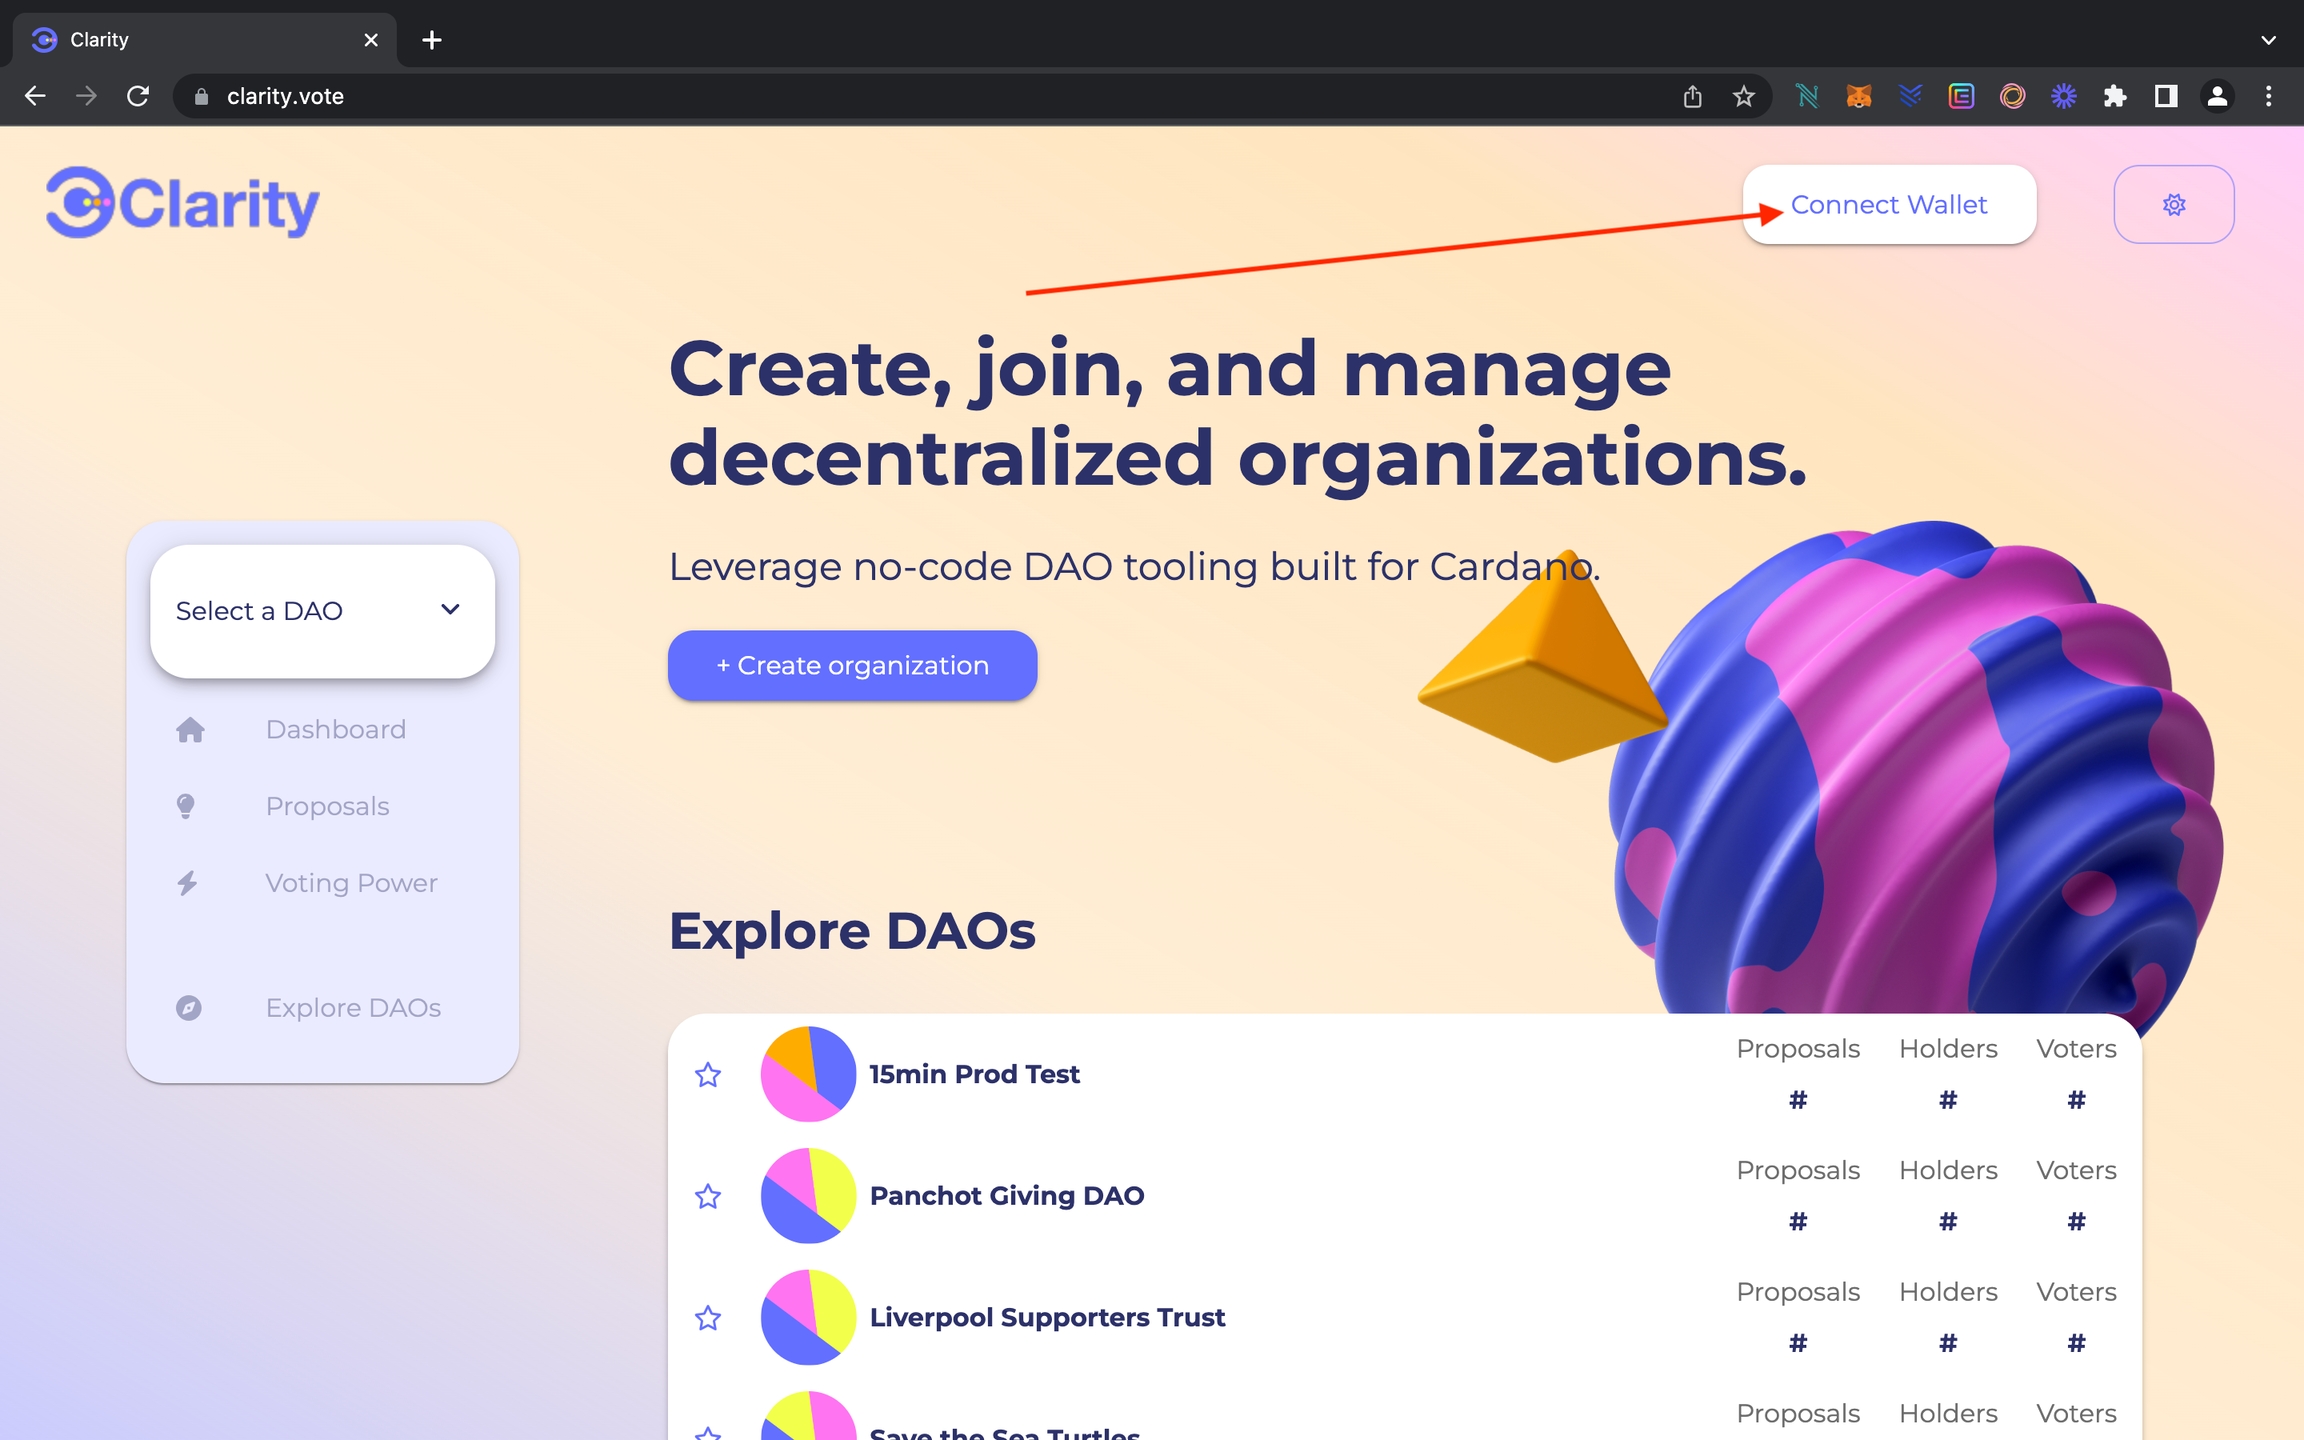This screenshot has height=1440, width=2304.
Task: Open the browser extensions puzzle icon
Action: (x=2115, y=96)
